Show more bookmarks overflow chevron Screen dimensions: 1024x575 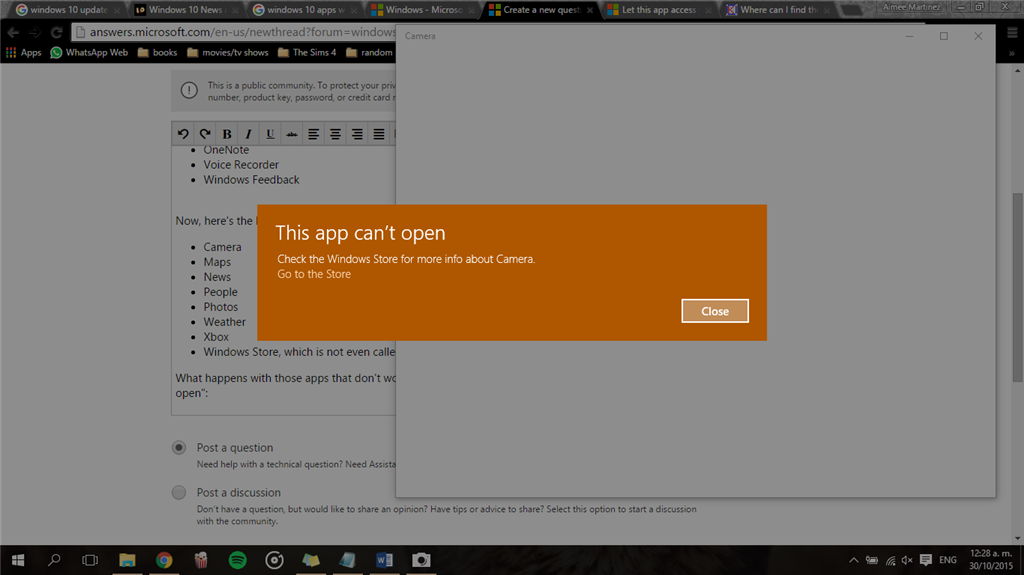pos(1012,53)
